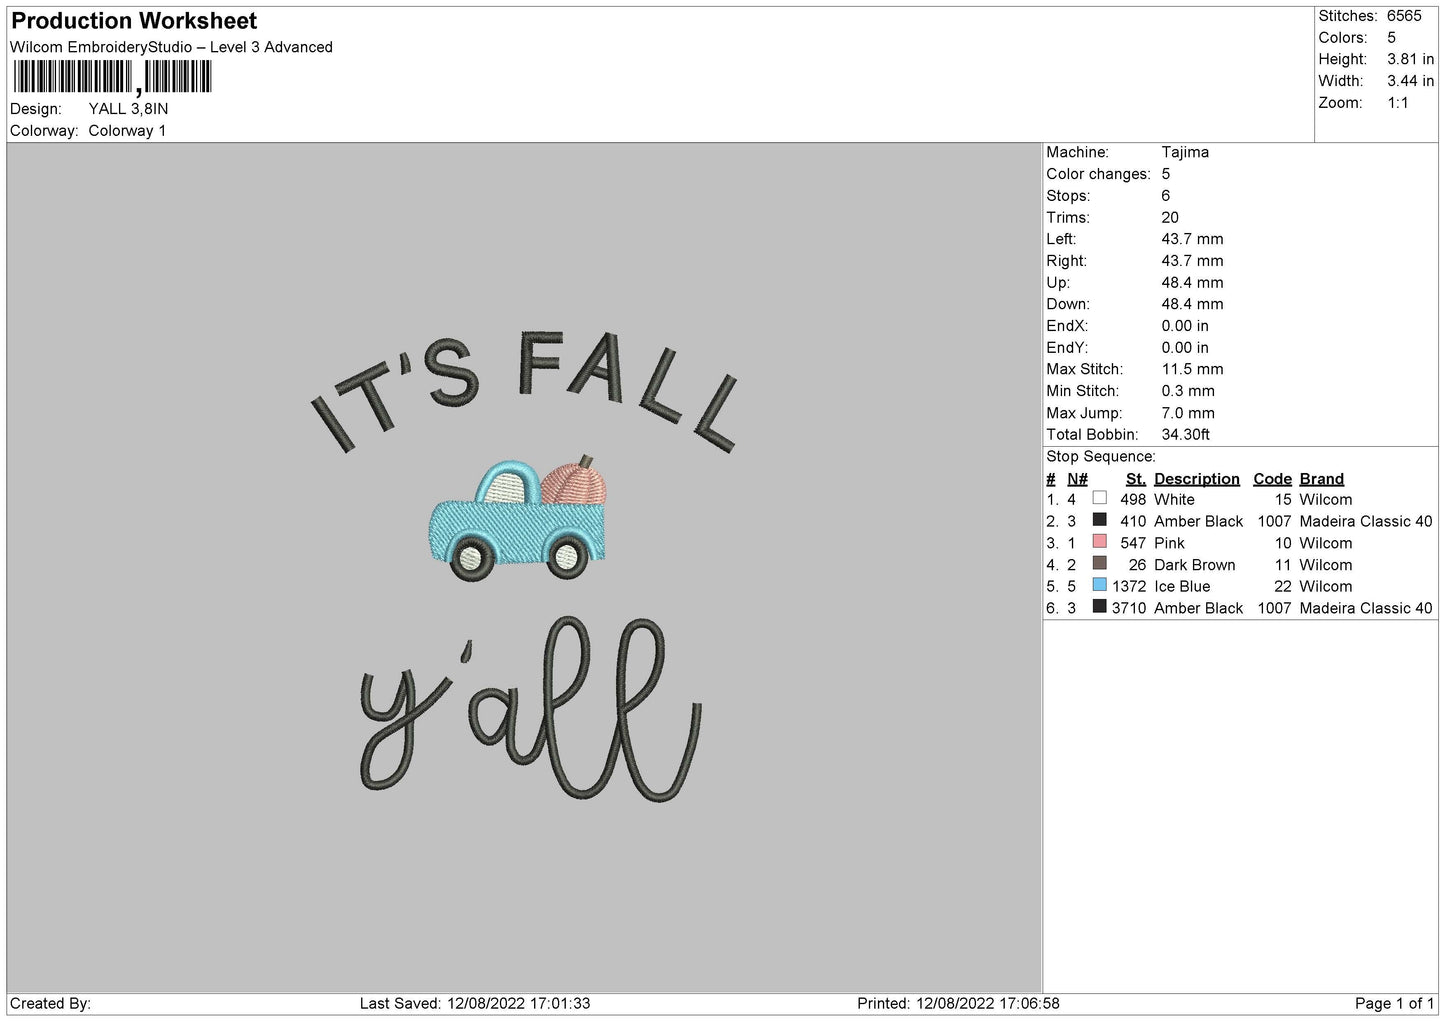The image size is (1445, 1021).
Task: Click the Max Stitch value "11.5 mm"
Action: (1192, 369)
